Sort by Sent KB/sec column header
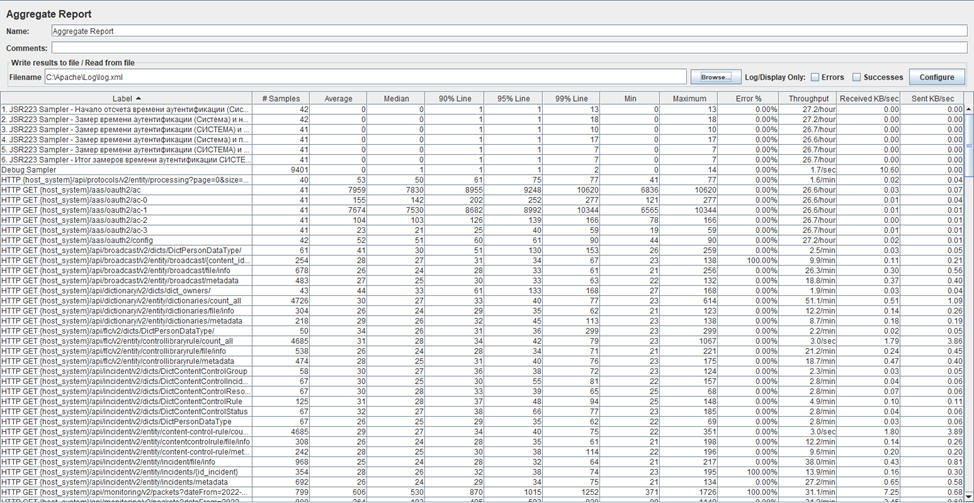The height and width of the screenshot is (503, 974). (932, 98)
